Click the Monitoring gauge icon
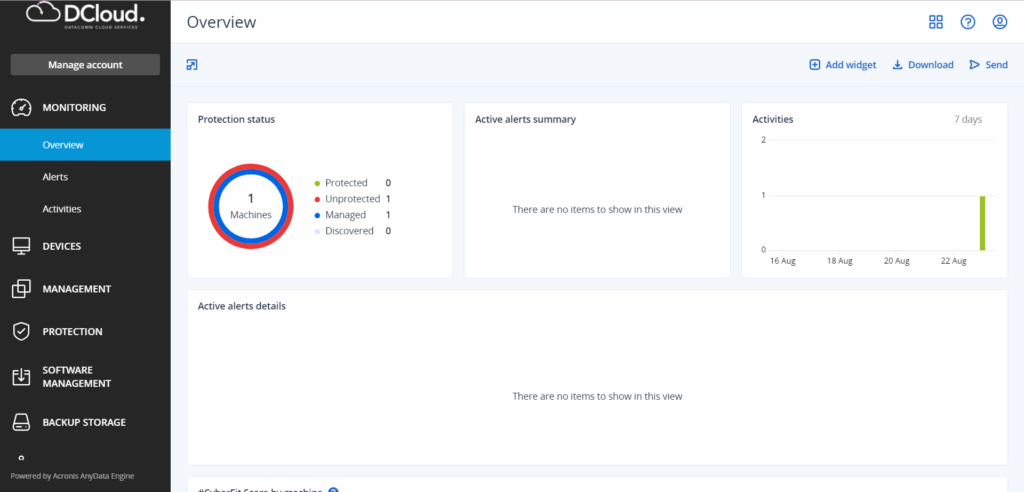This screenshot has width=1024, height=492. pyautogui.click(x=21, y=107)
